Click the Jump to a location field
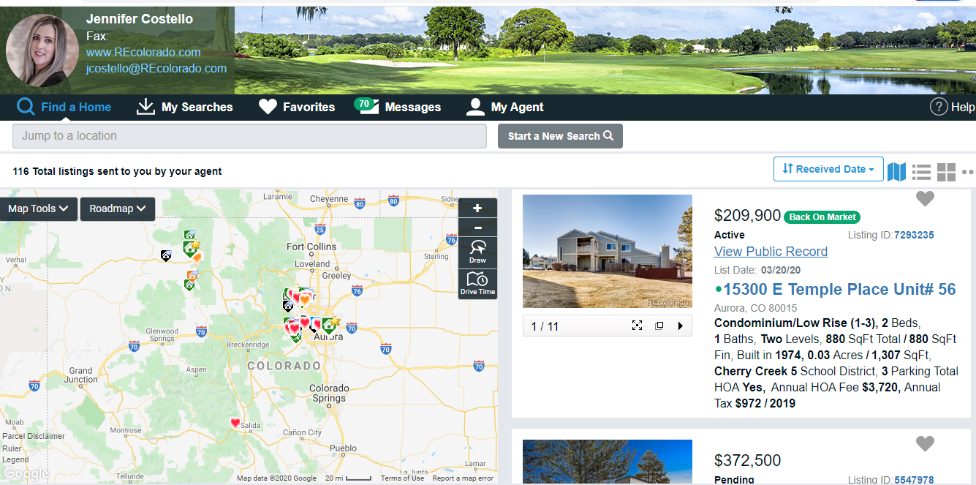Viewport: 976px width, 485px height. click(250, 136)
